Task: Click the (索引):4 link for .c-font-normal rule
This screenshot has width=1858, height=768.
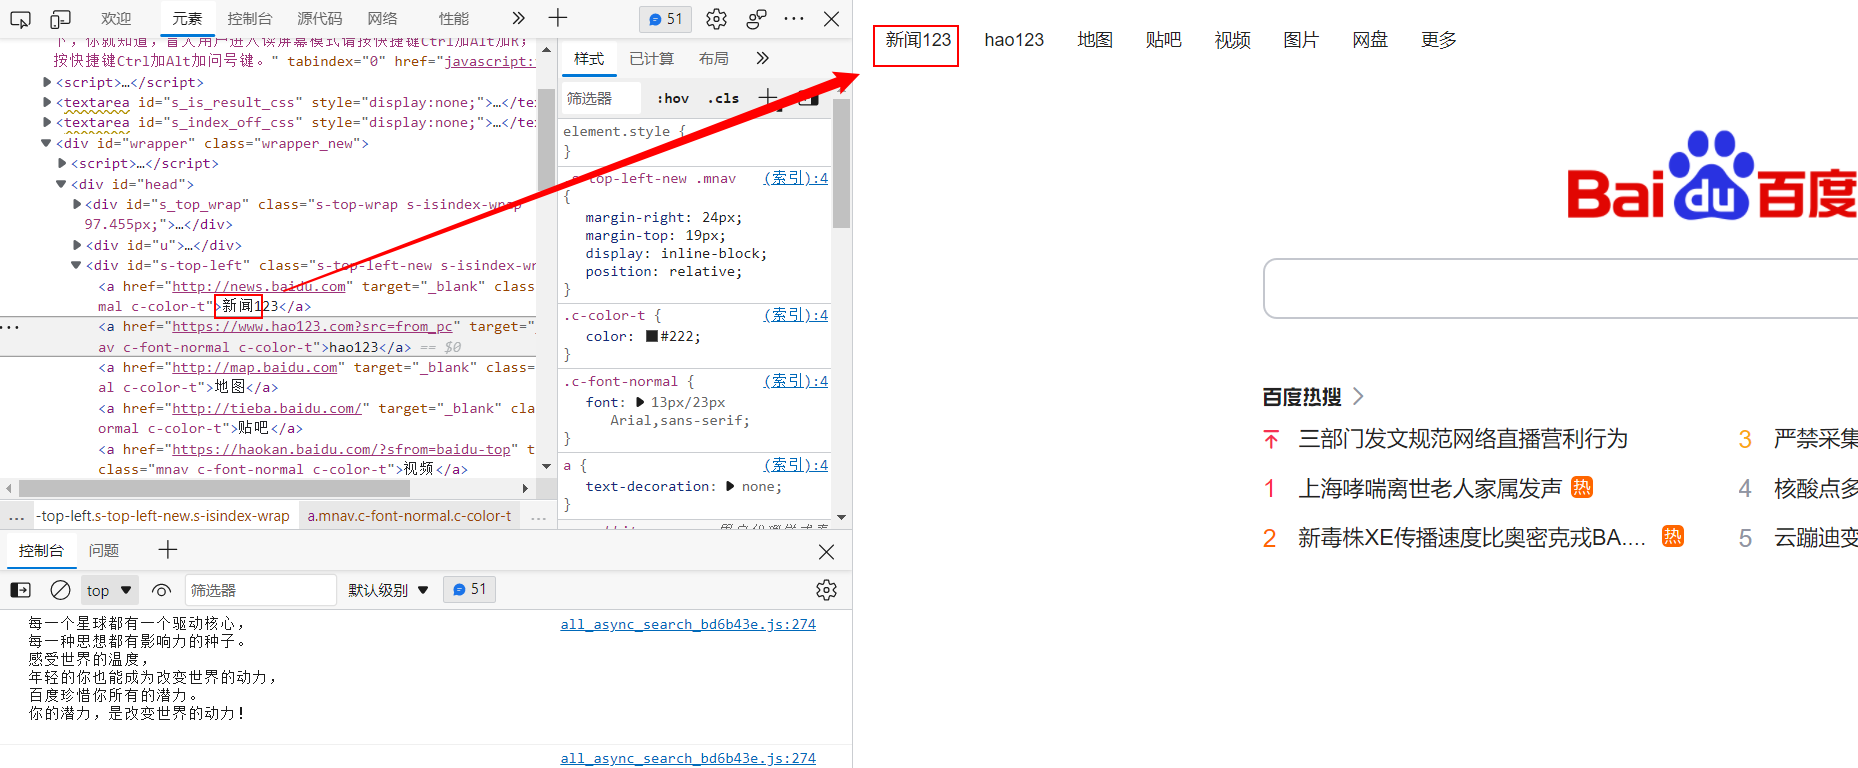Action: tap(796, 381)
